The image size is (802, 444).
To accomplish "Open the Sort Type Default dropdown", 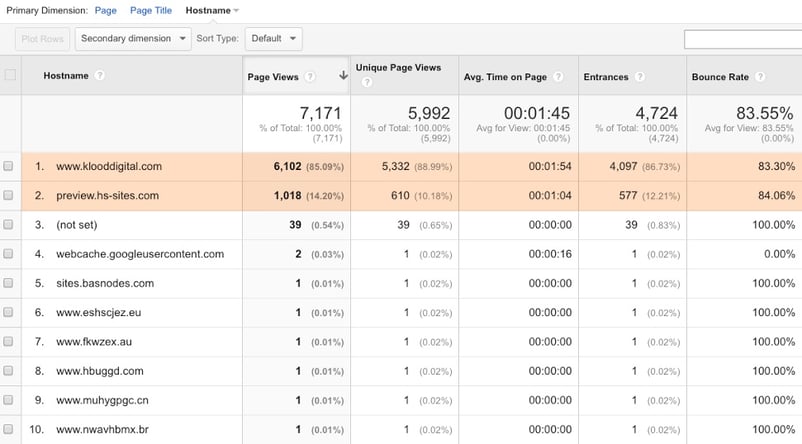I will point(273,39).
